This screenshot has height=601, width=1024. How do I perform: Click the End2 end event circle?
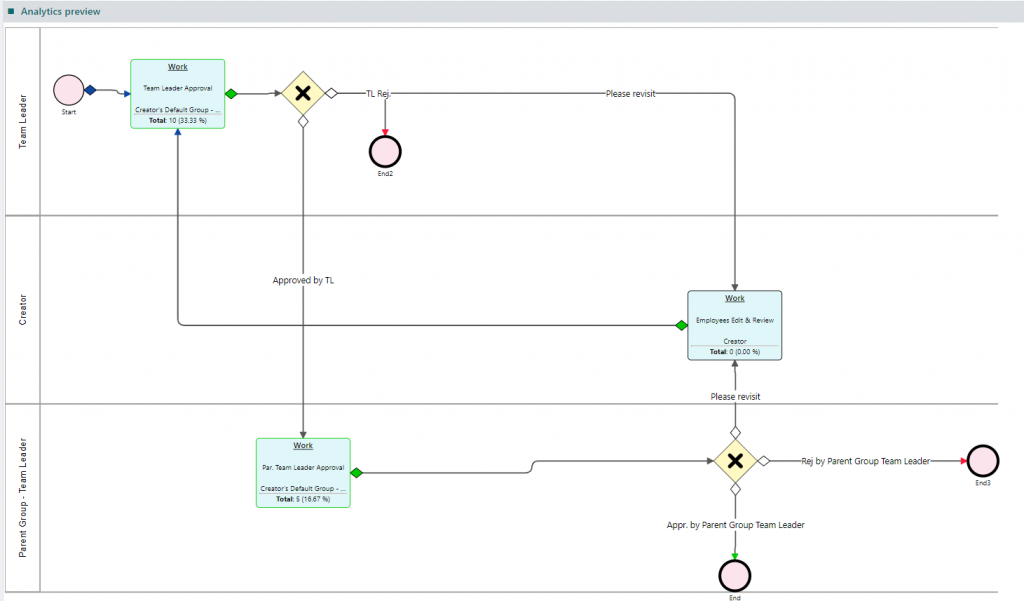coord(385,151)
